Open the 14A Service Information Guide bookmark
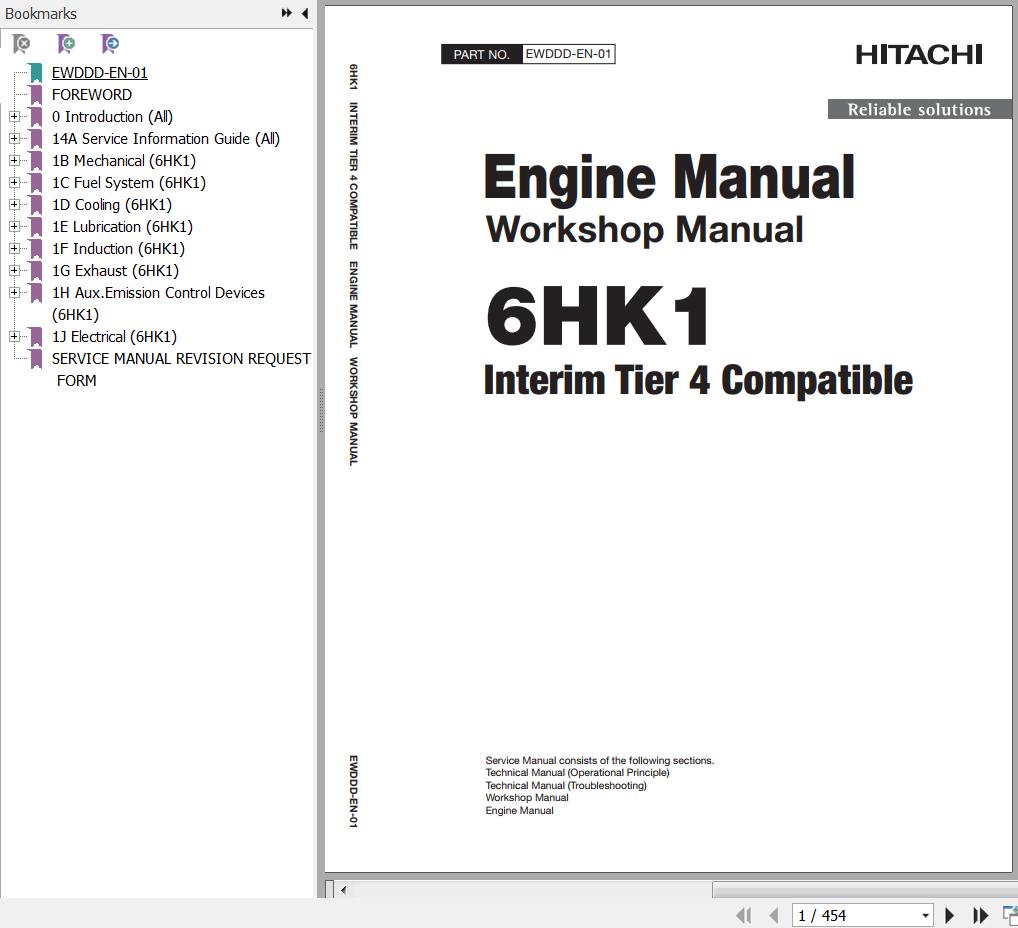This screenshot has height=928, width=1018. click(166, 139)
